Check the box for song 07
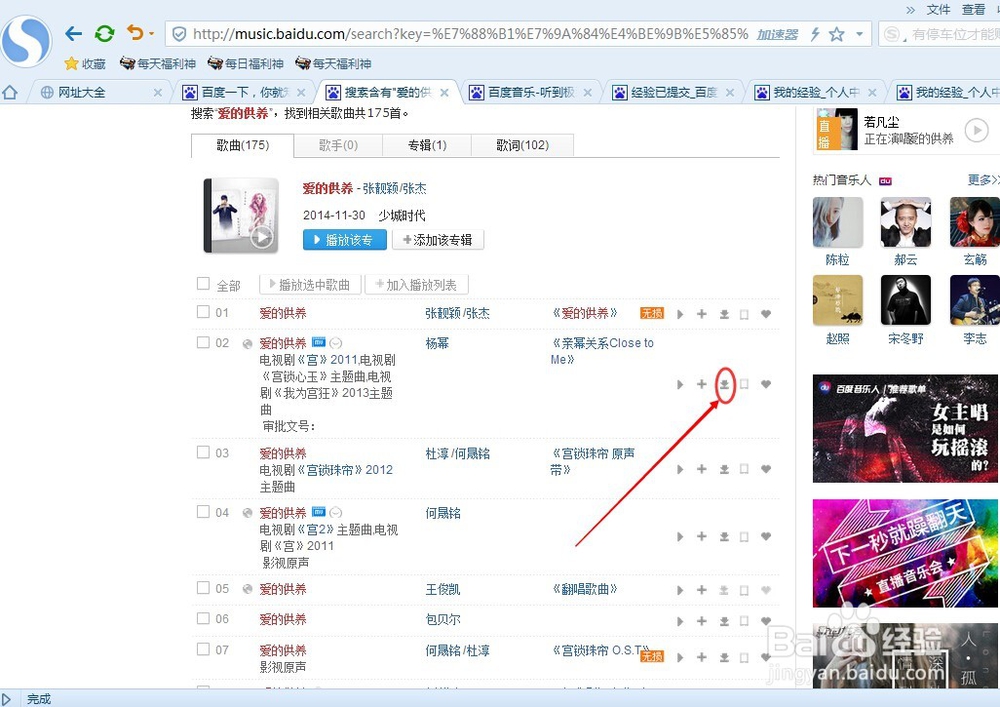Screen dimensions: 1000x707 pyautogui.click(x=203, y=649)
